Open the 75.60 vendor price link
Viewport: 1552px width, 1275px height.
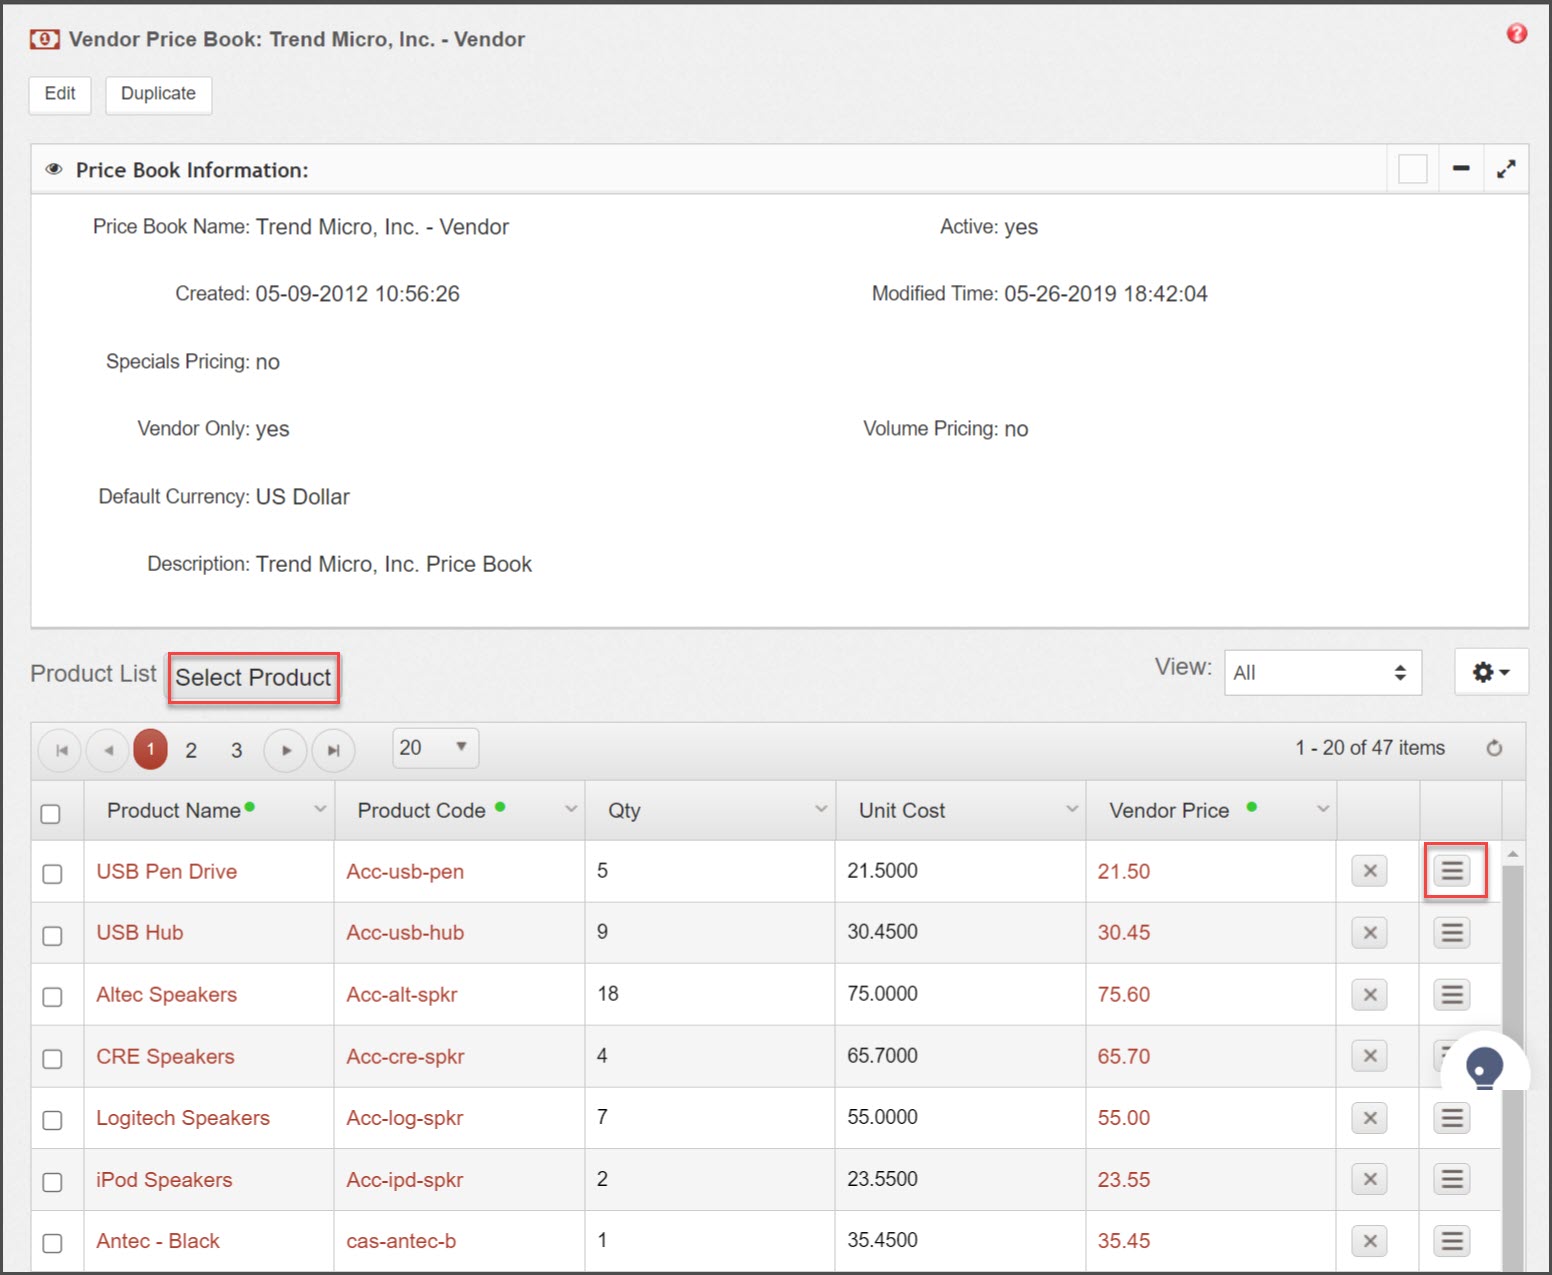pos(1123,995)
